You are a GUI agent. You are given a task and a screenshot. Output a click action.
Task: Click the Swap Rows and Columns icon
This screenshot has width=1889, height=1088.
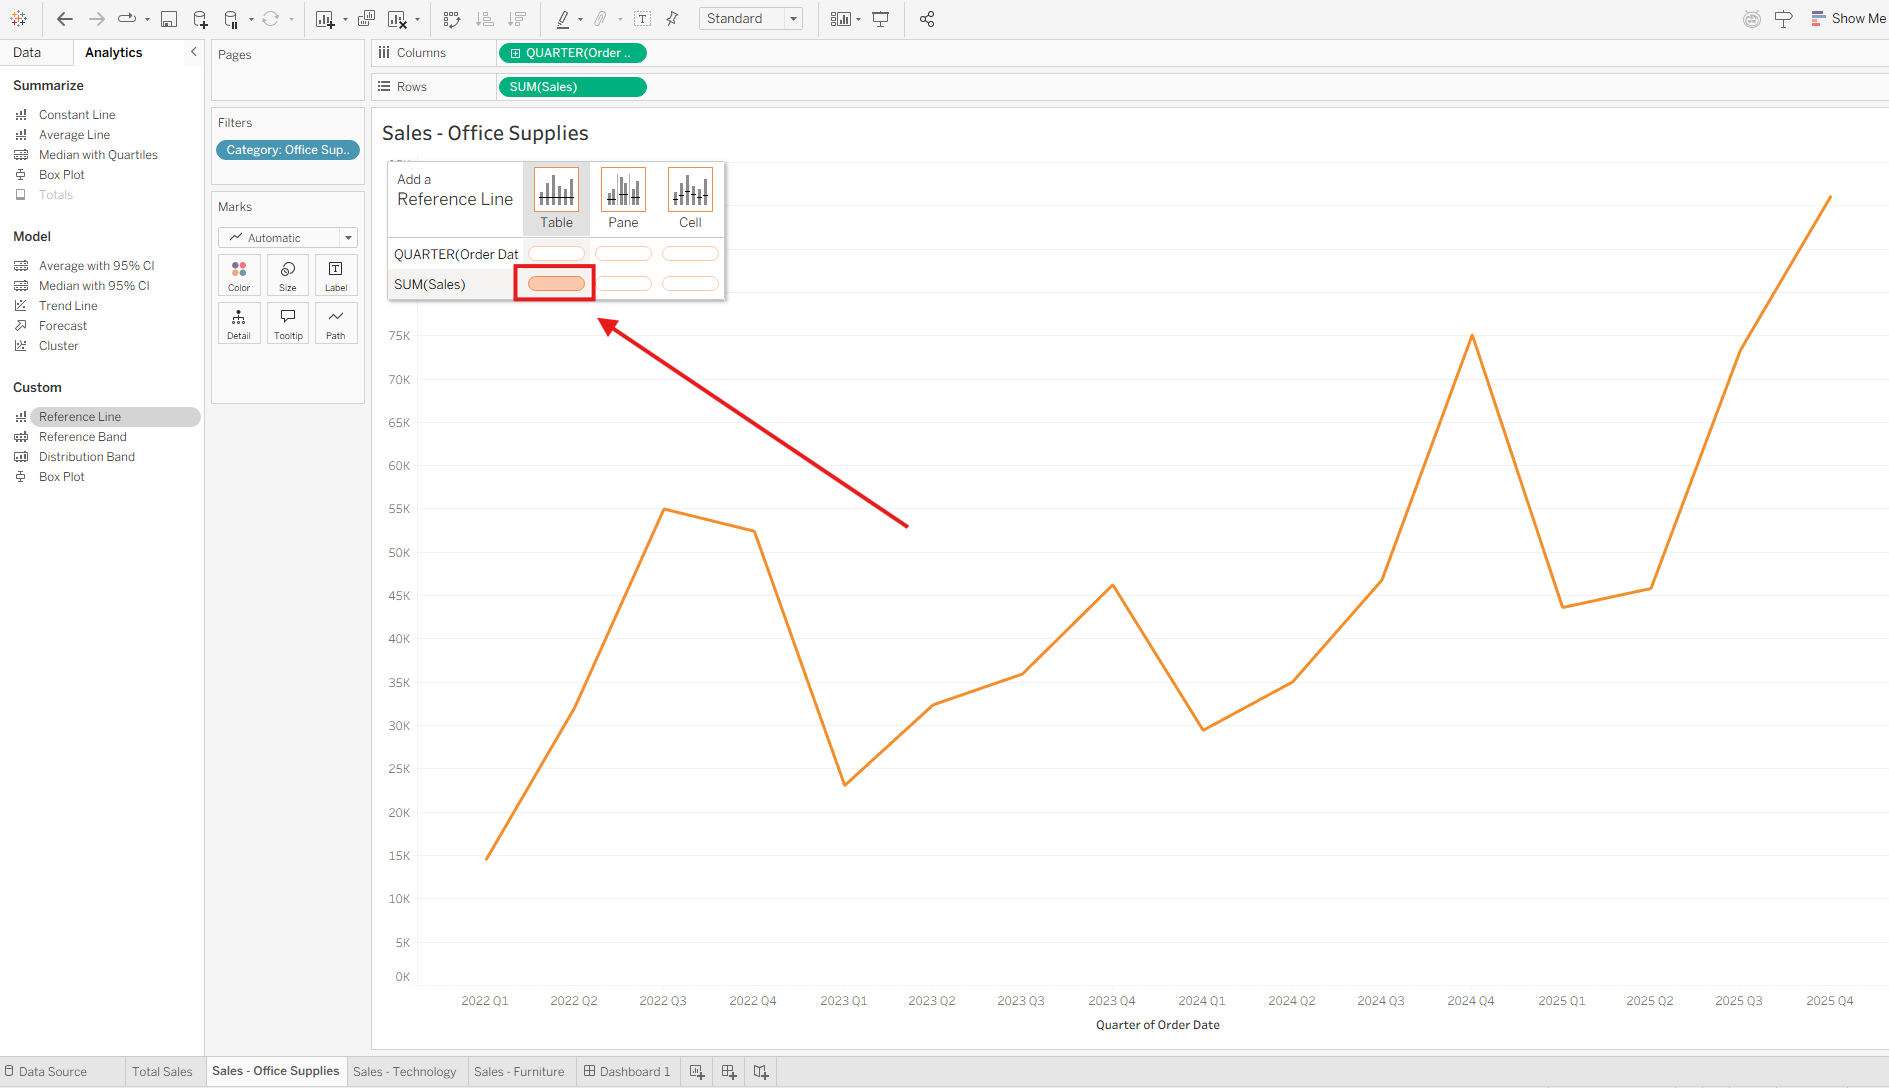click(x=452, y=19)
